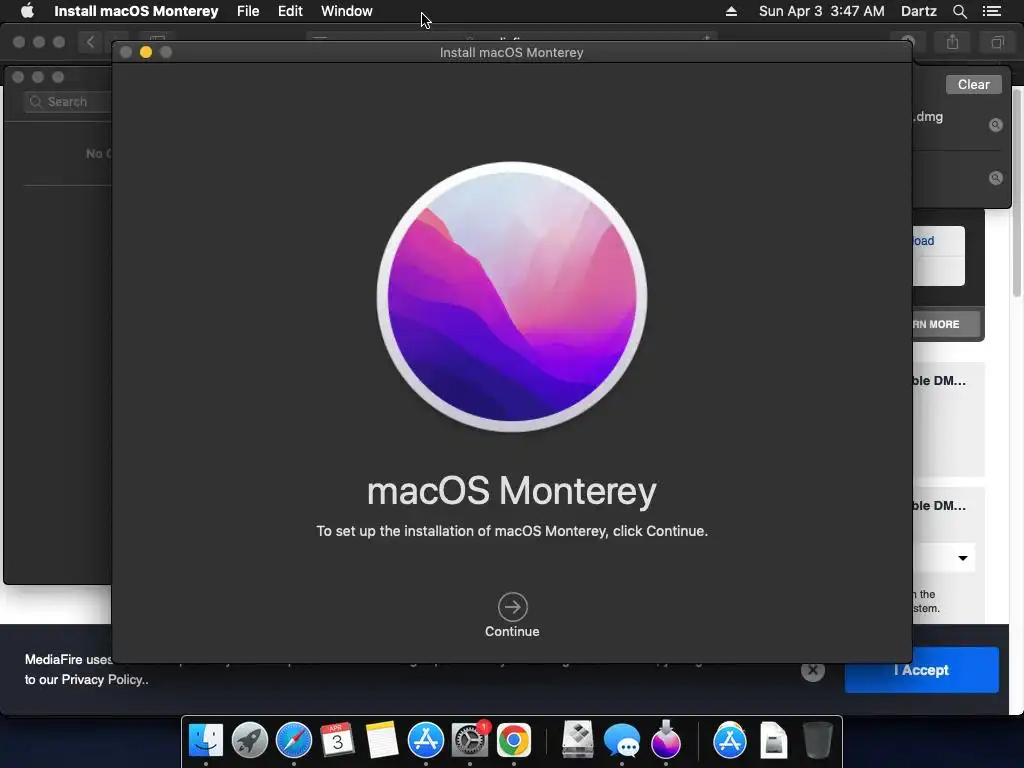Click the LEARN MORE button on MediaFire
This screenshot has width=1024, height=768.
[x=946, y=325]
